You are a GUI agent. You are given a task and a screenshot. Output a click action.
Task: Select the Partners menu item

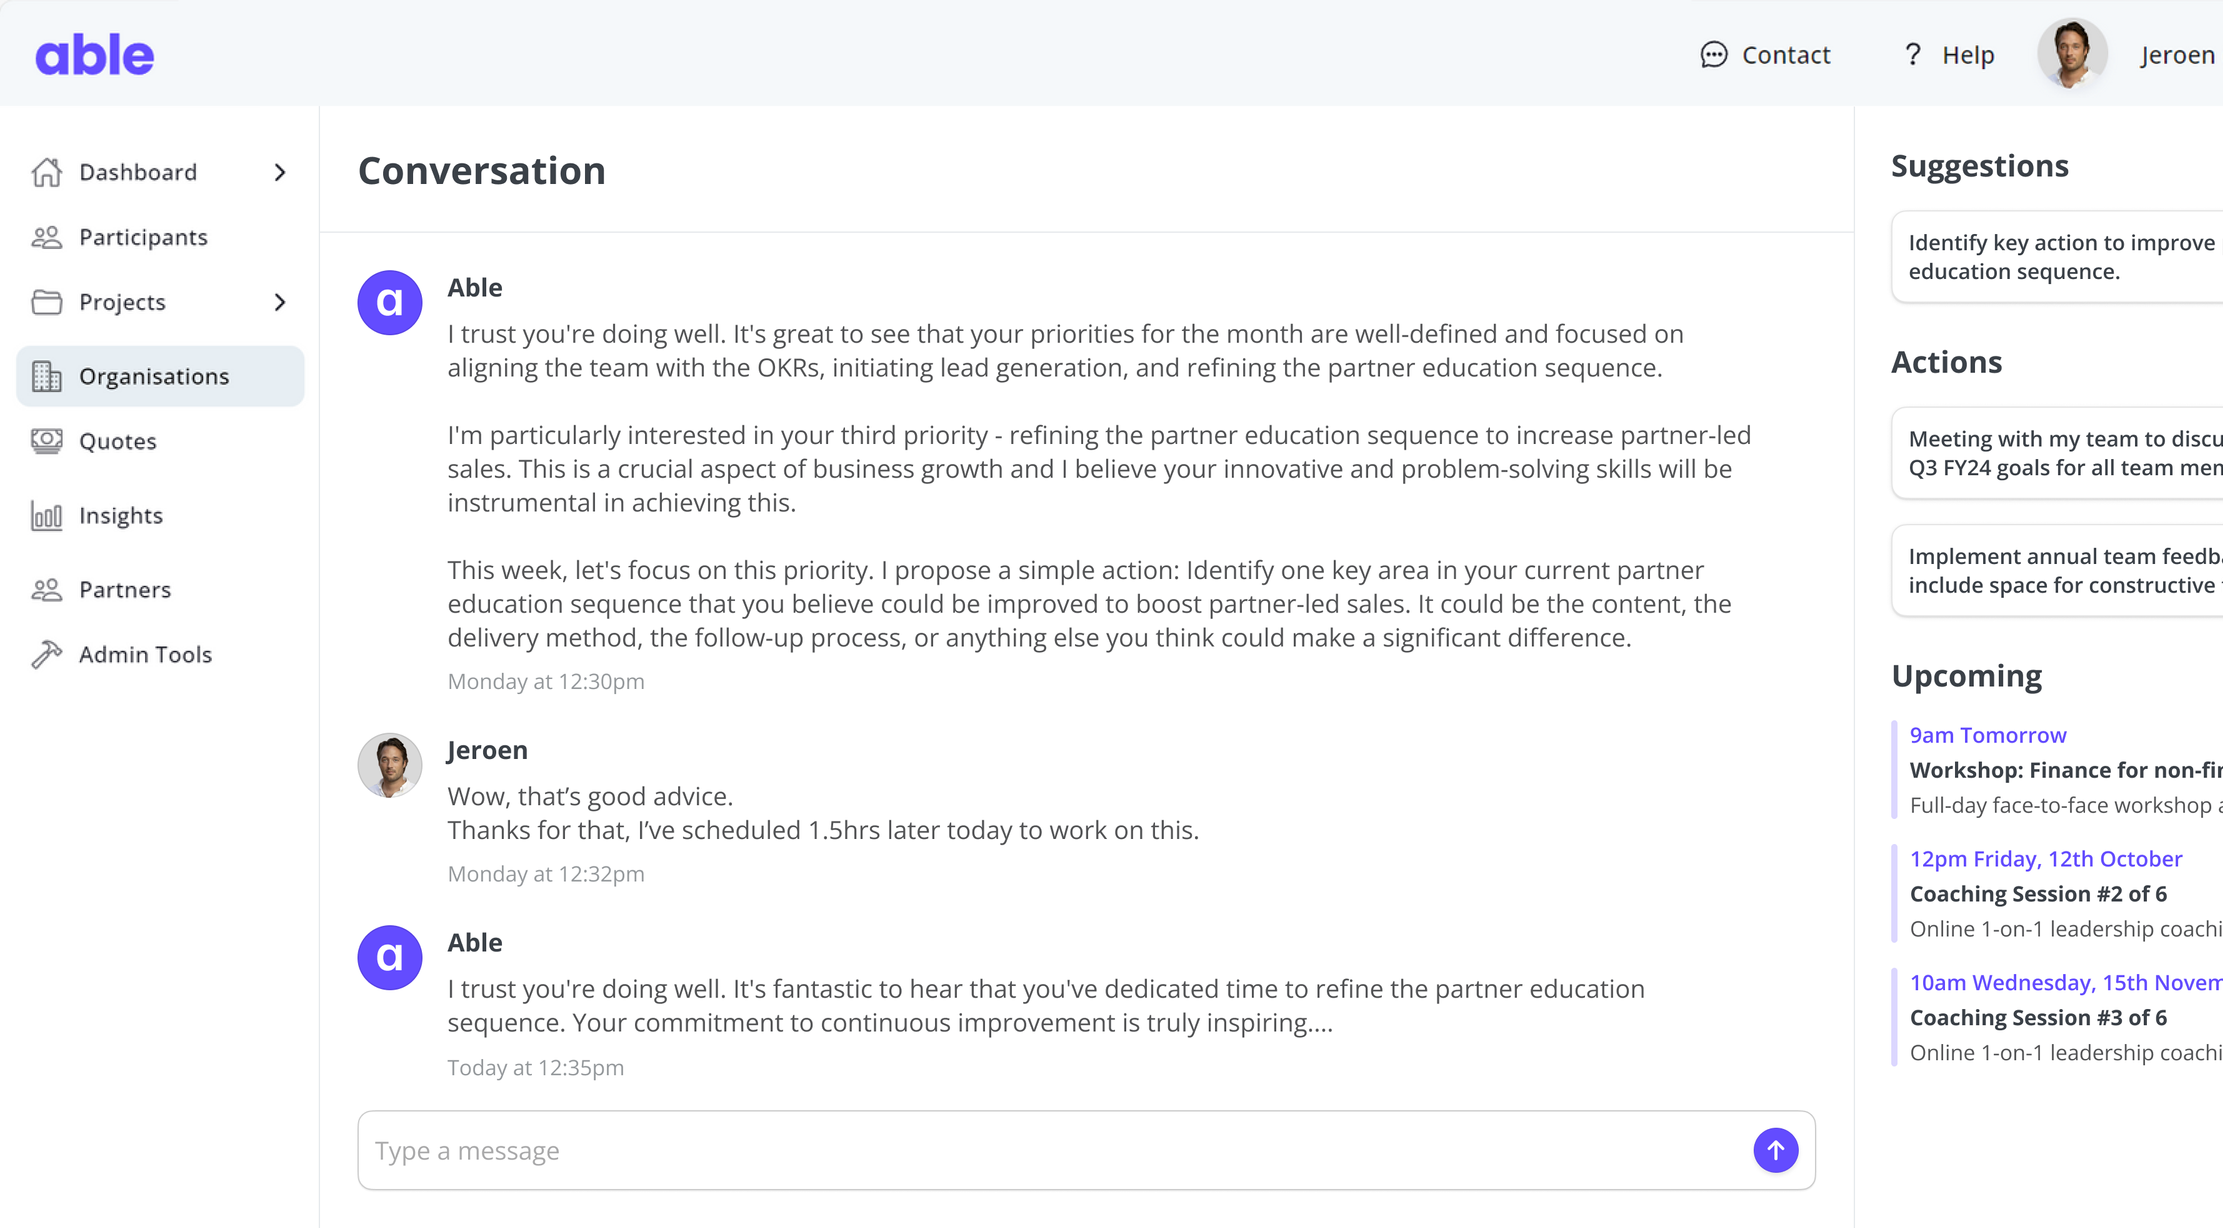(x=125, y=589)
